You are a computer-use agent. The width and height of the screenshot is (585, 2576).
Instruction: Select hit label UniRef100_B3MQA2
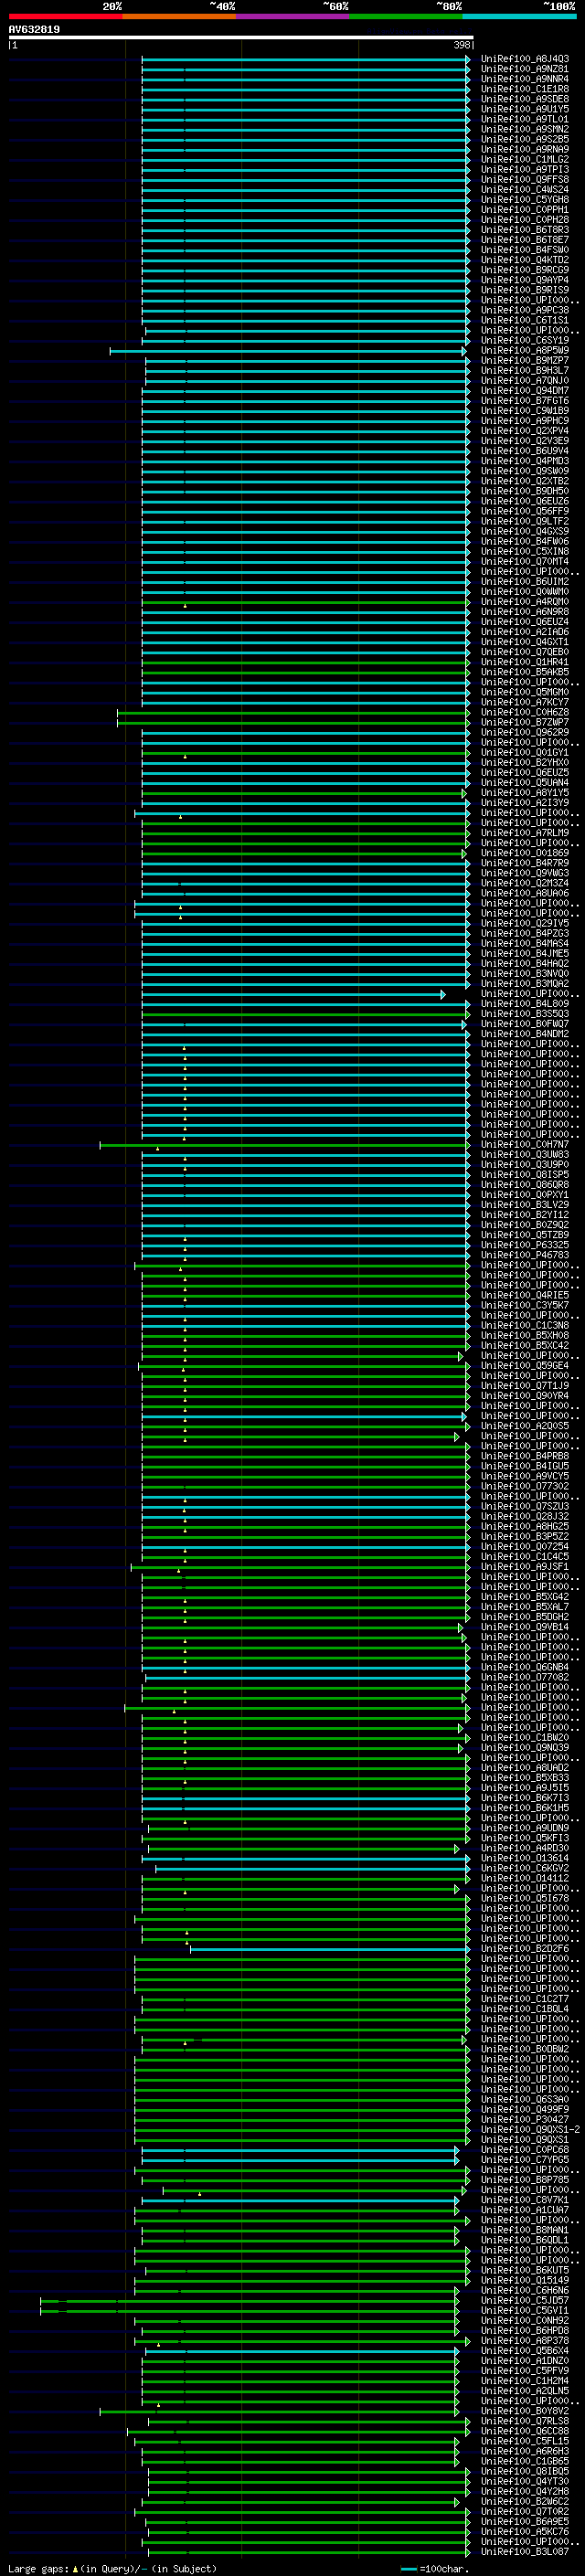pyautogui.click(x=525, y=984)
